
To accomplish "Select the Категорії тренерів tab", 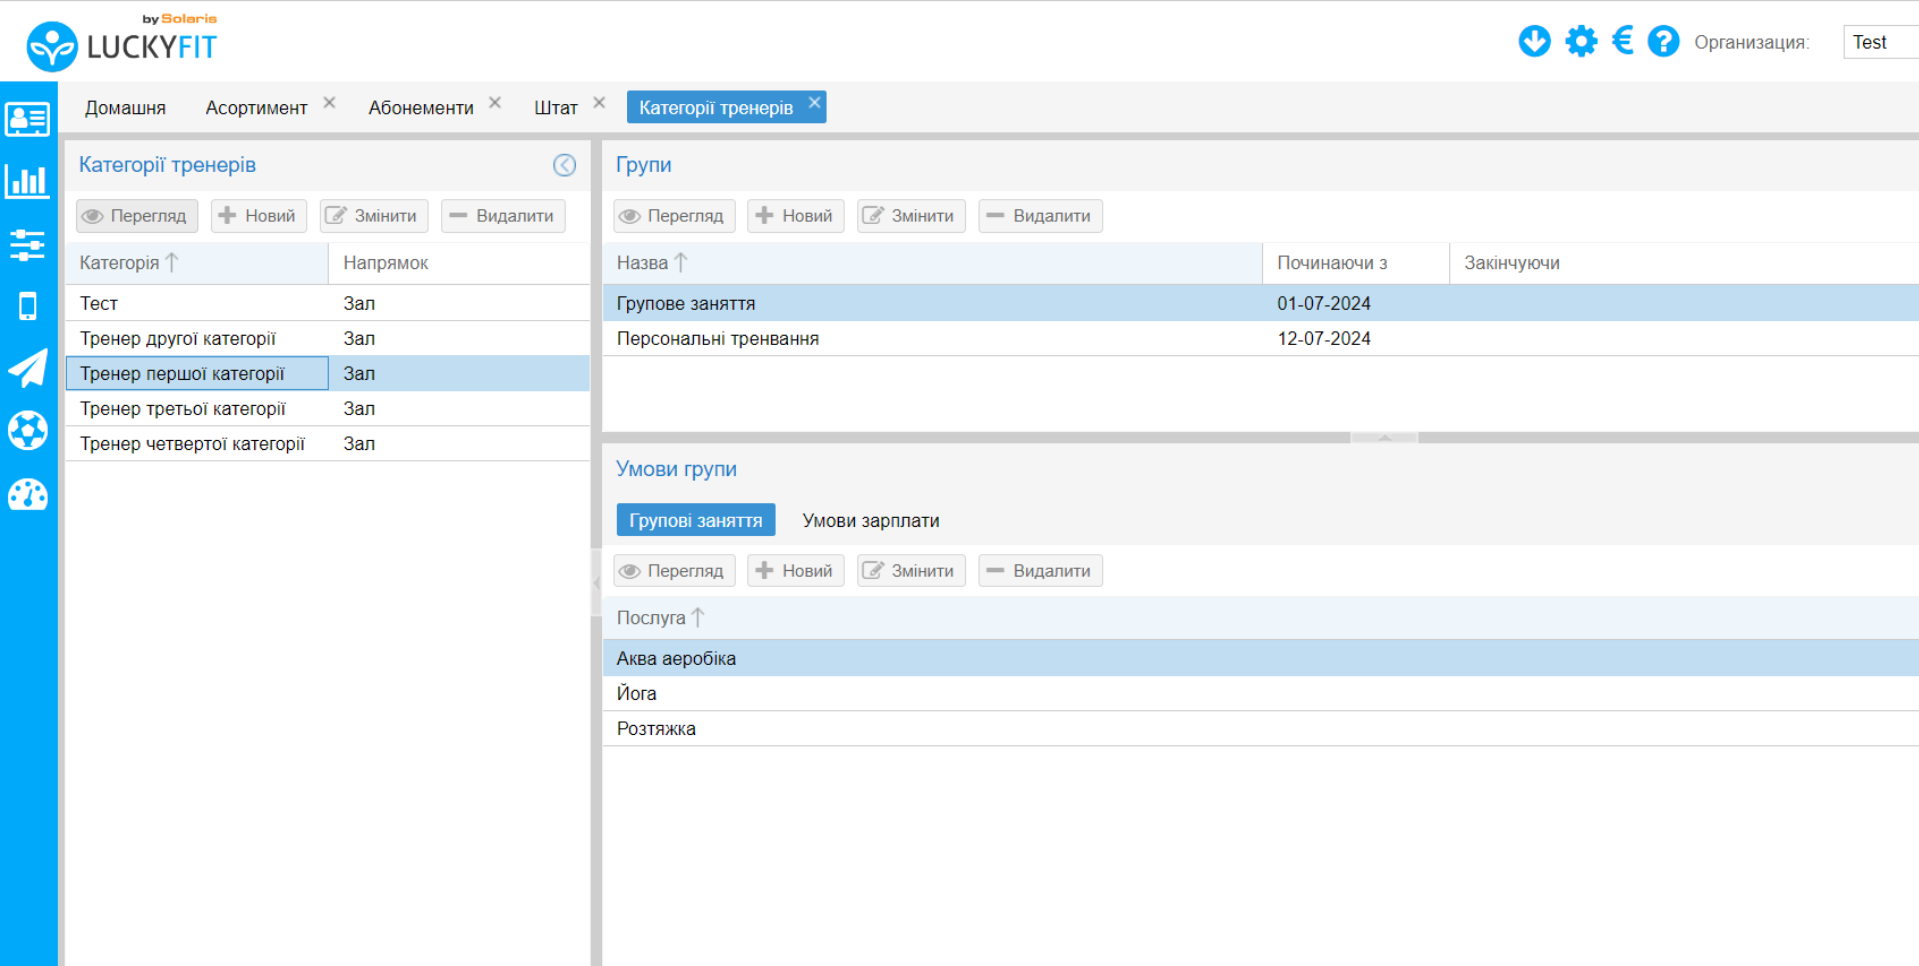I will 716,107.
